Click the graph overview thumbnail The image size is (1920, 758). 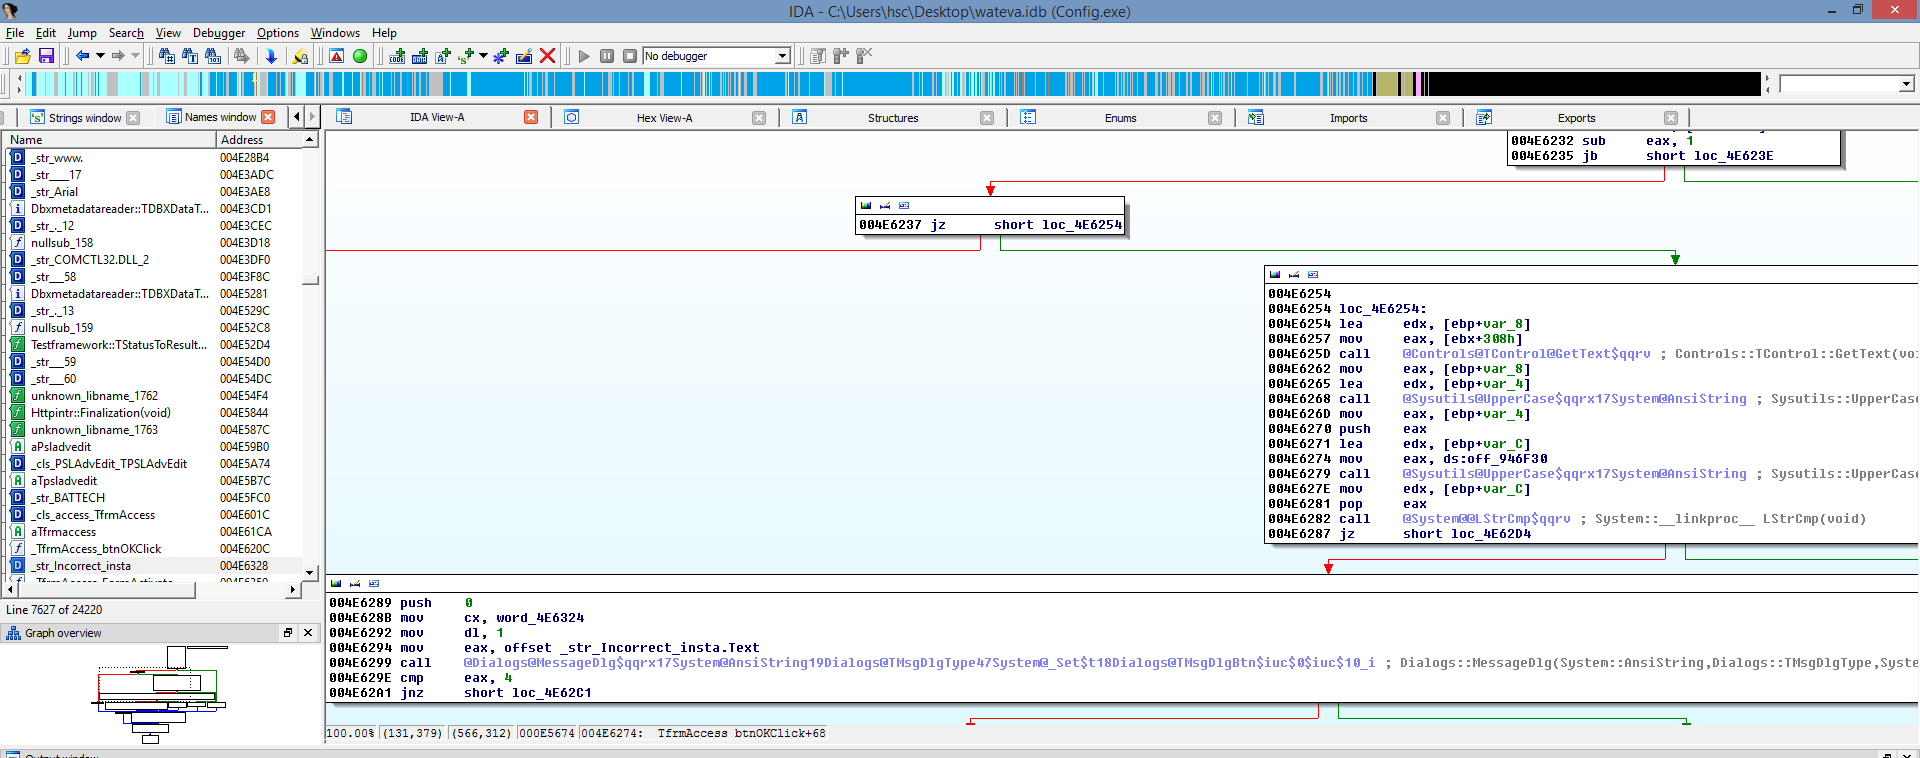[160, 694]
